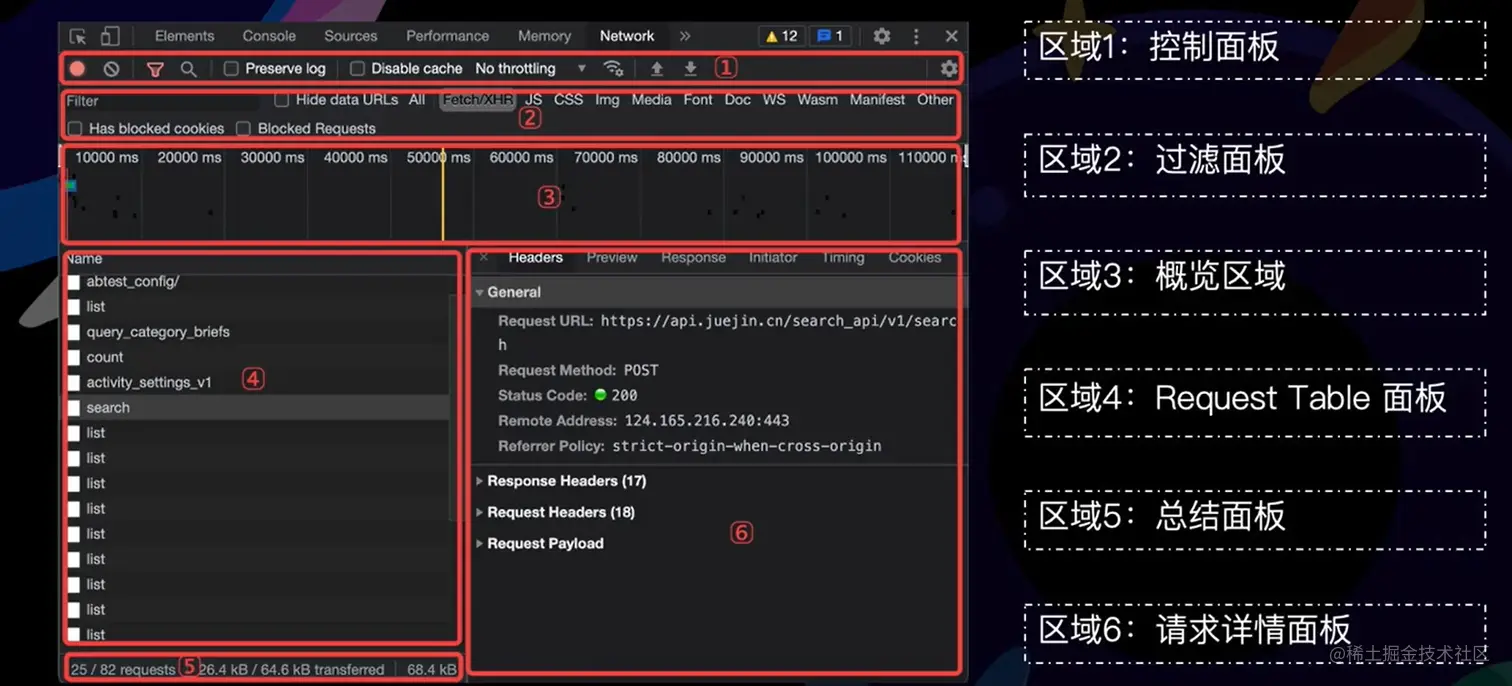Screen dimensions: 1512x686
Task: Filter requests by Wasm
Action: coord(817,100)
